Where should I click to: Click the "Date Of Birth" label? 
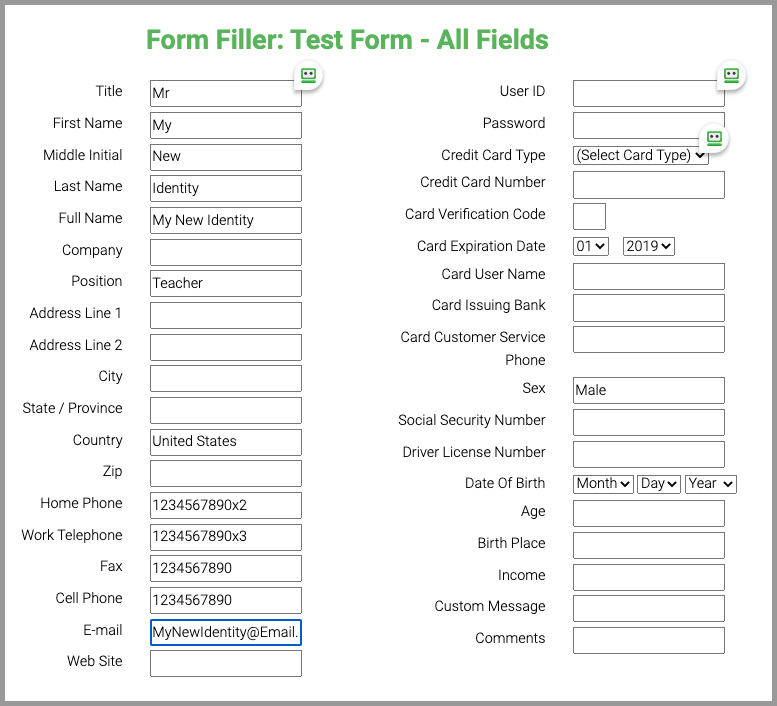pos(505,483)
